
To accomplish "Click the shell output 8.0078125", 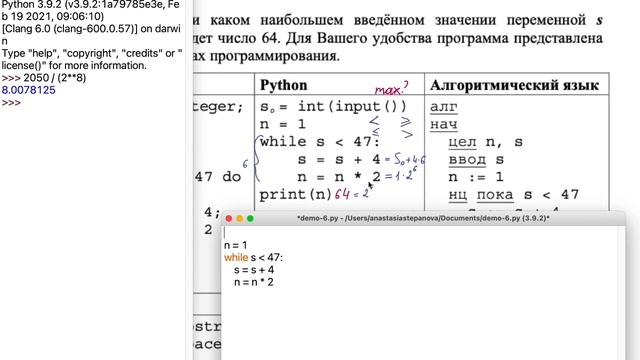I will (29, 90).
